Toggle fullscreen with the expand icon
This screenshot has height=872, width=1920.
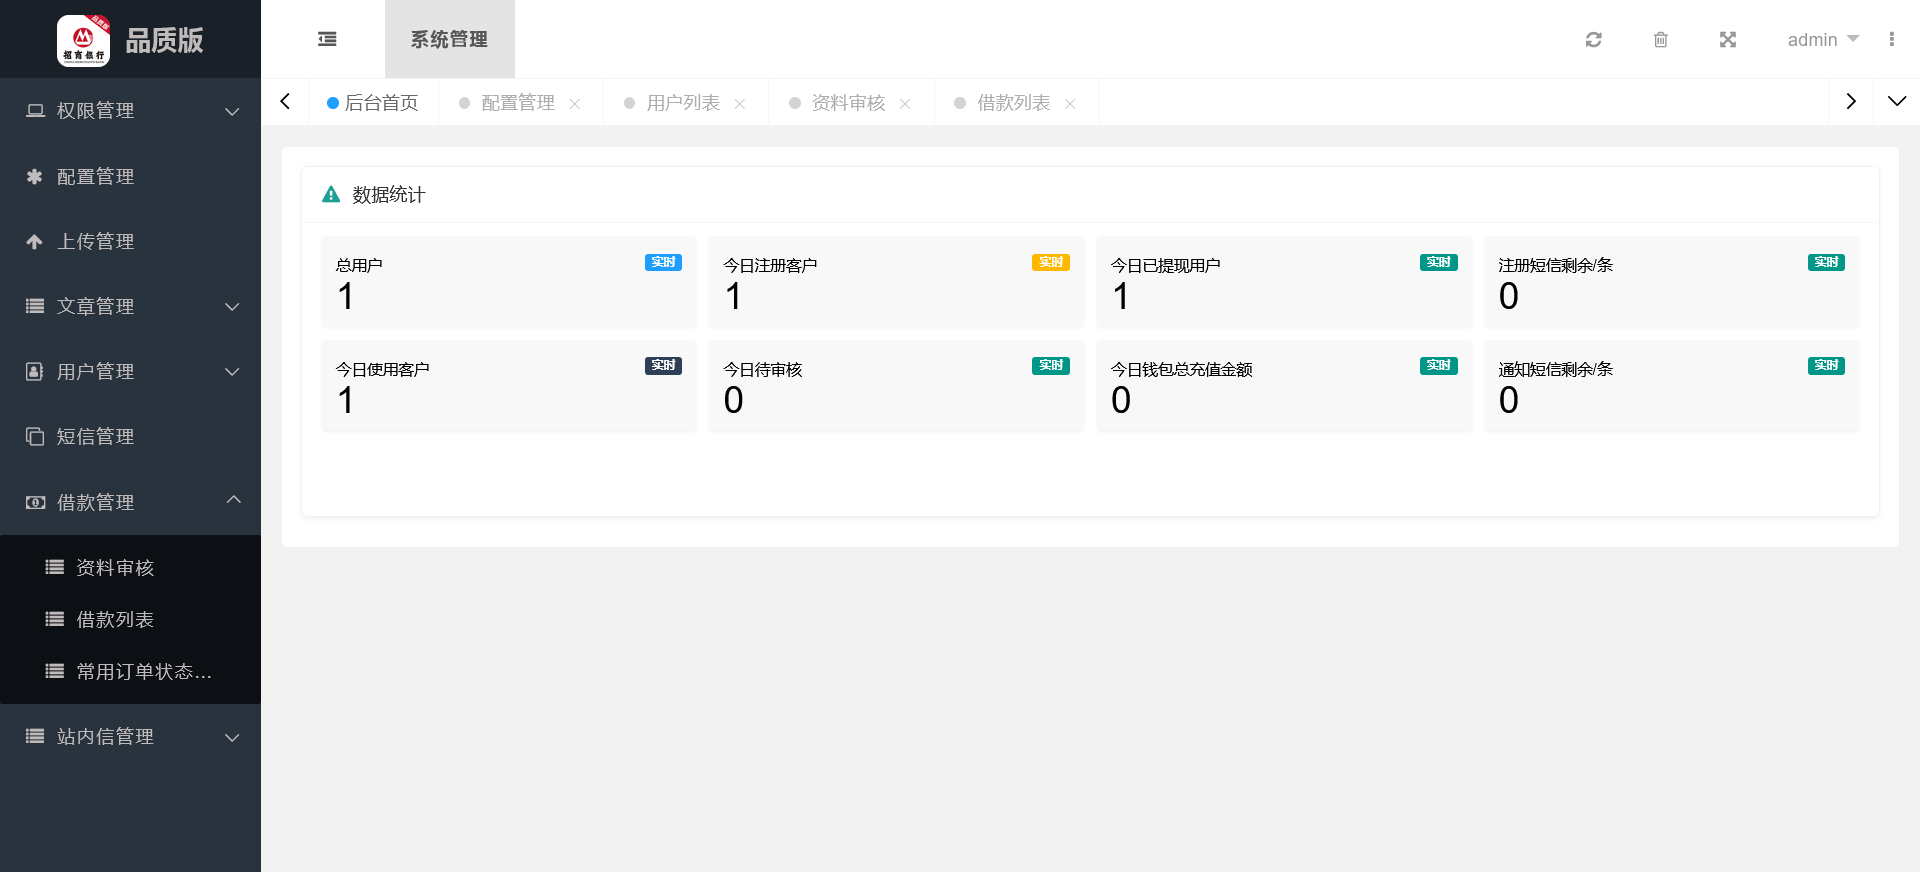coord(1727,40)
